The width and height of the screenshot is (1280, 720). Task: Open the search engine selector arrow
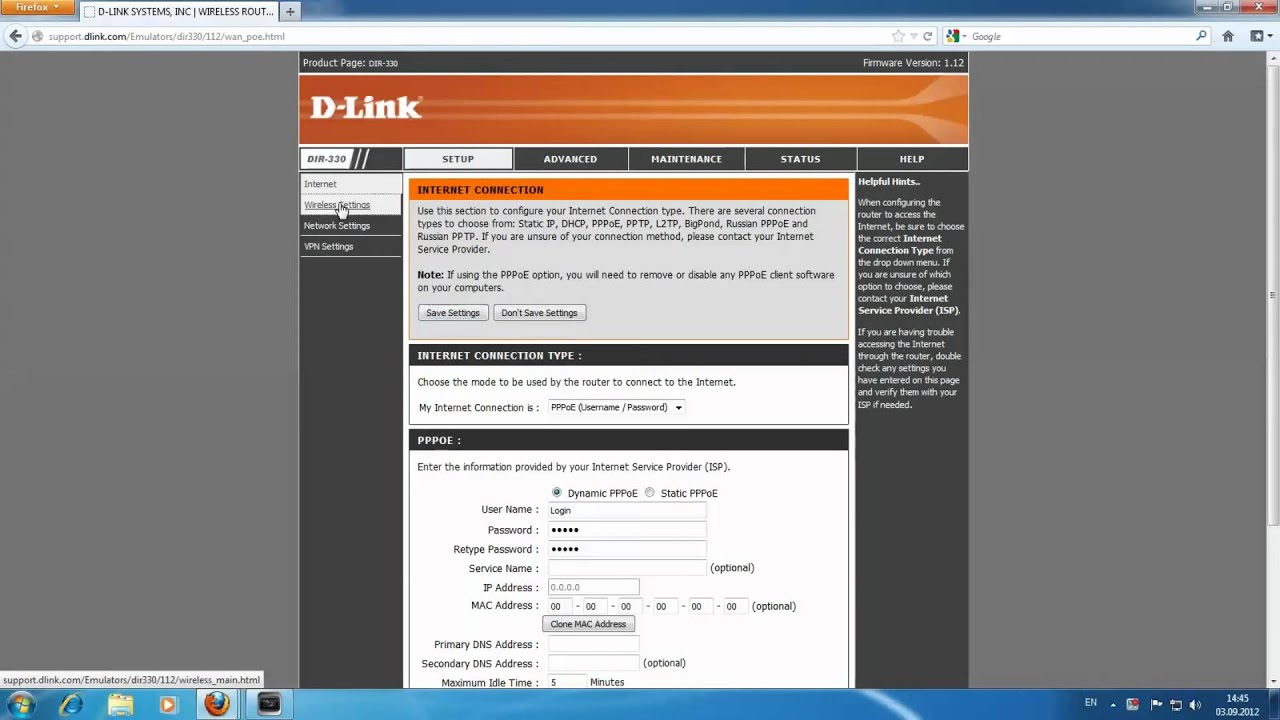coord(964,36)
